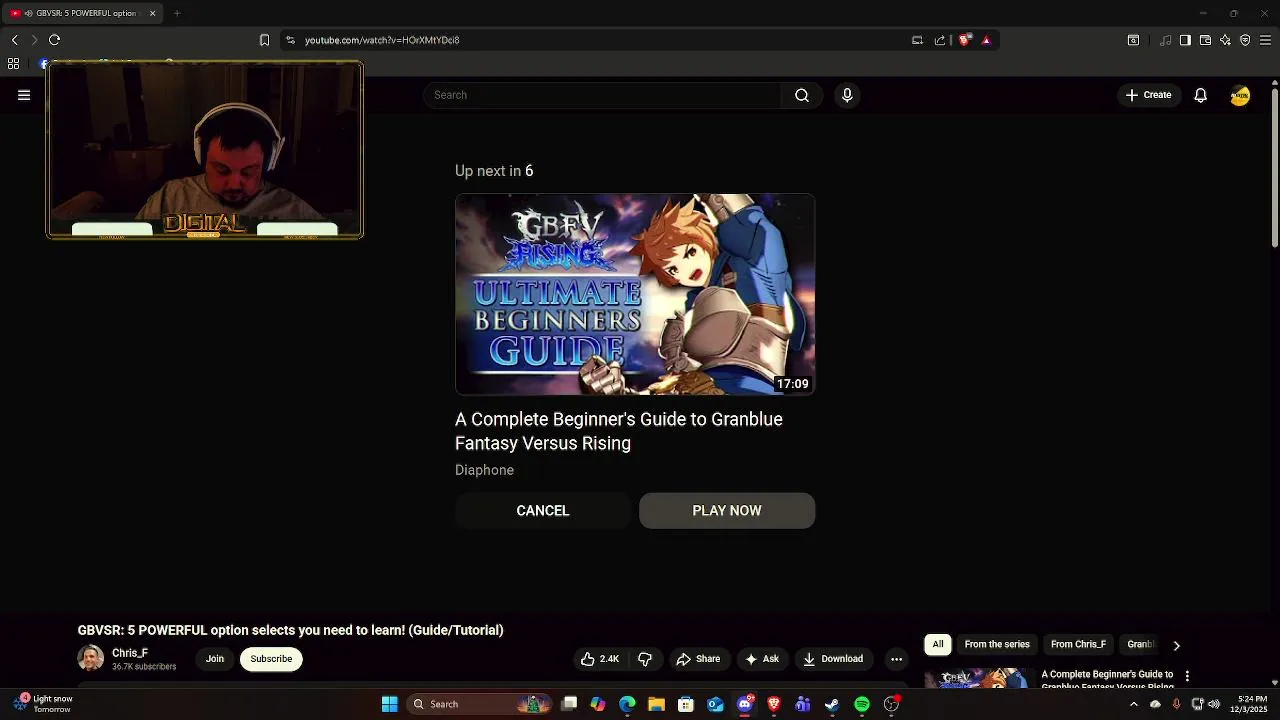Subscribe to the Chris_F channel
1280x720 pixels.
click(x=271, y=659)
